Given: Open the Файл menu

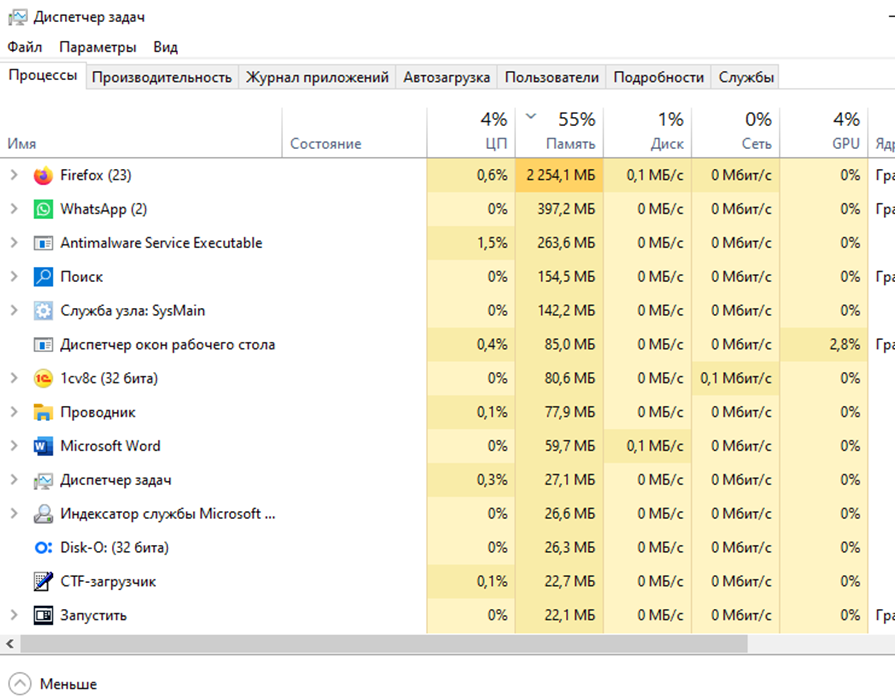Looking at the screenshot, I should point(24,47).
